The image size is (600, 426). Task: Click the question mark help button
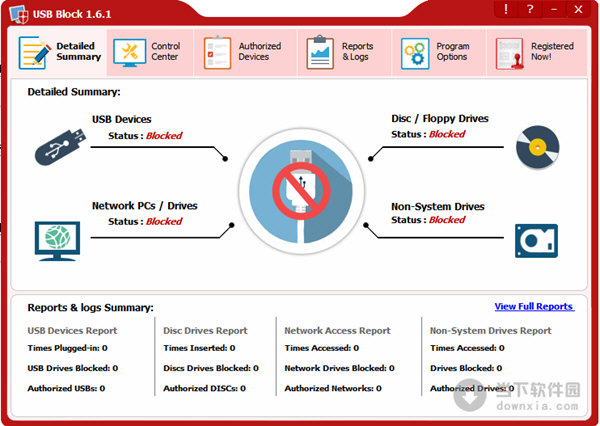tap(530, 9)
